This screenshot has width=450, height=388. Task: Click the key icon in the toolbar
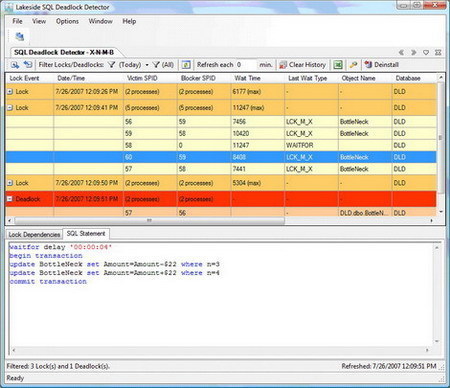click(x=353, y=65)
